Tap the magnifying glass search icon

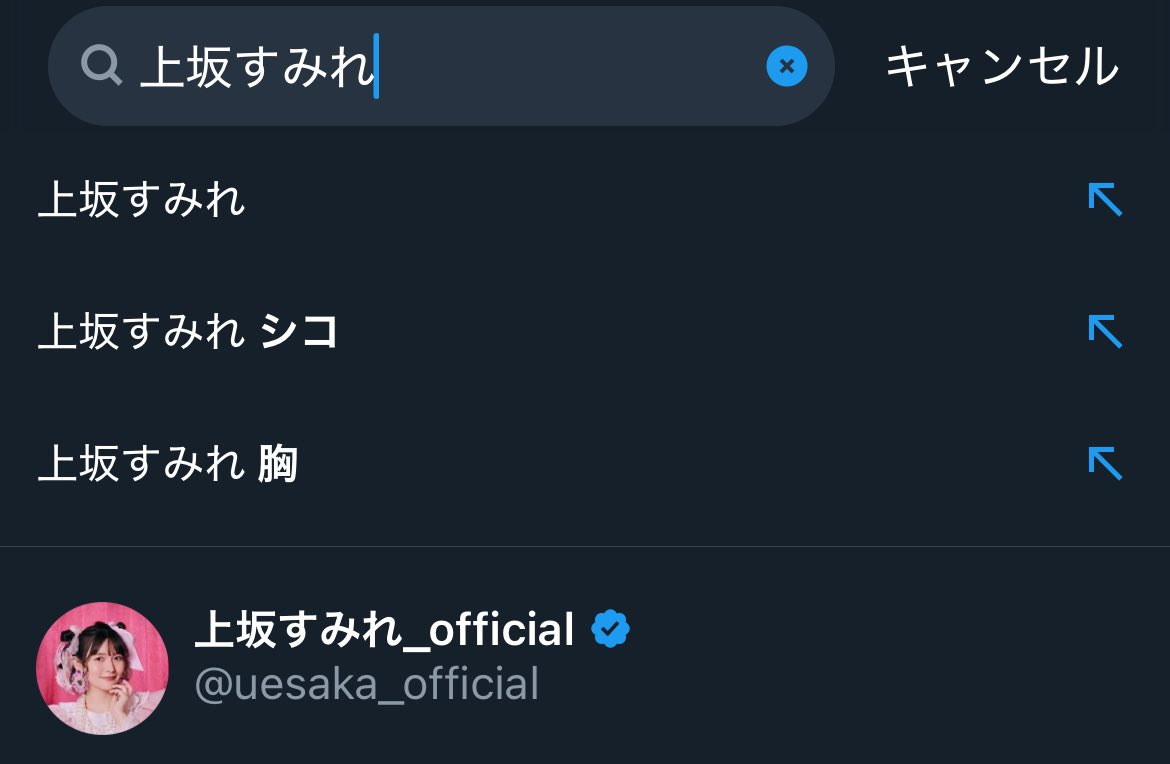point(101,65)
